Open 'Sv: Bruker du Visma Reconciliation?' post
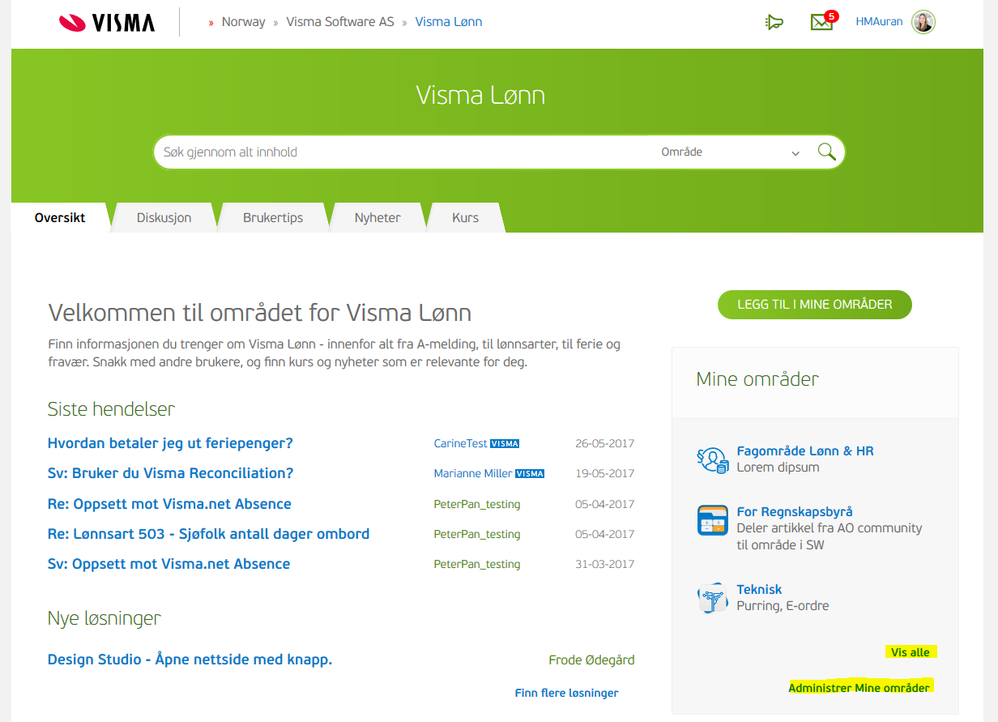Screen dimensions: 998x722 pyautogui.click(x=171, y=473)
